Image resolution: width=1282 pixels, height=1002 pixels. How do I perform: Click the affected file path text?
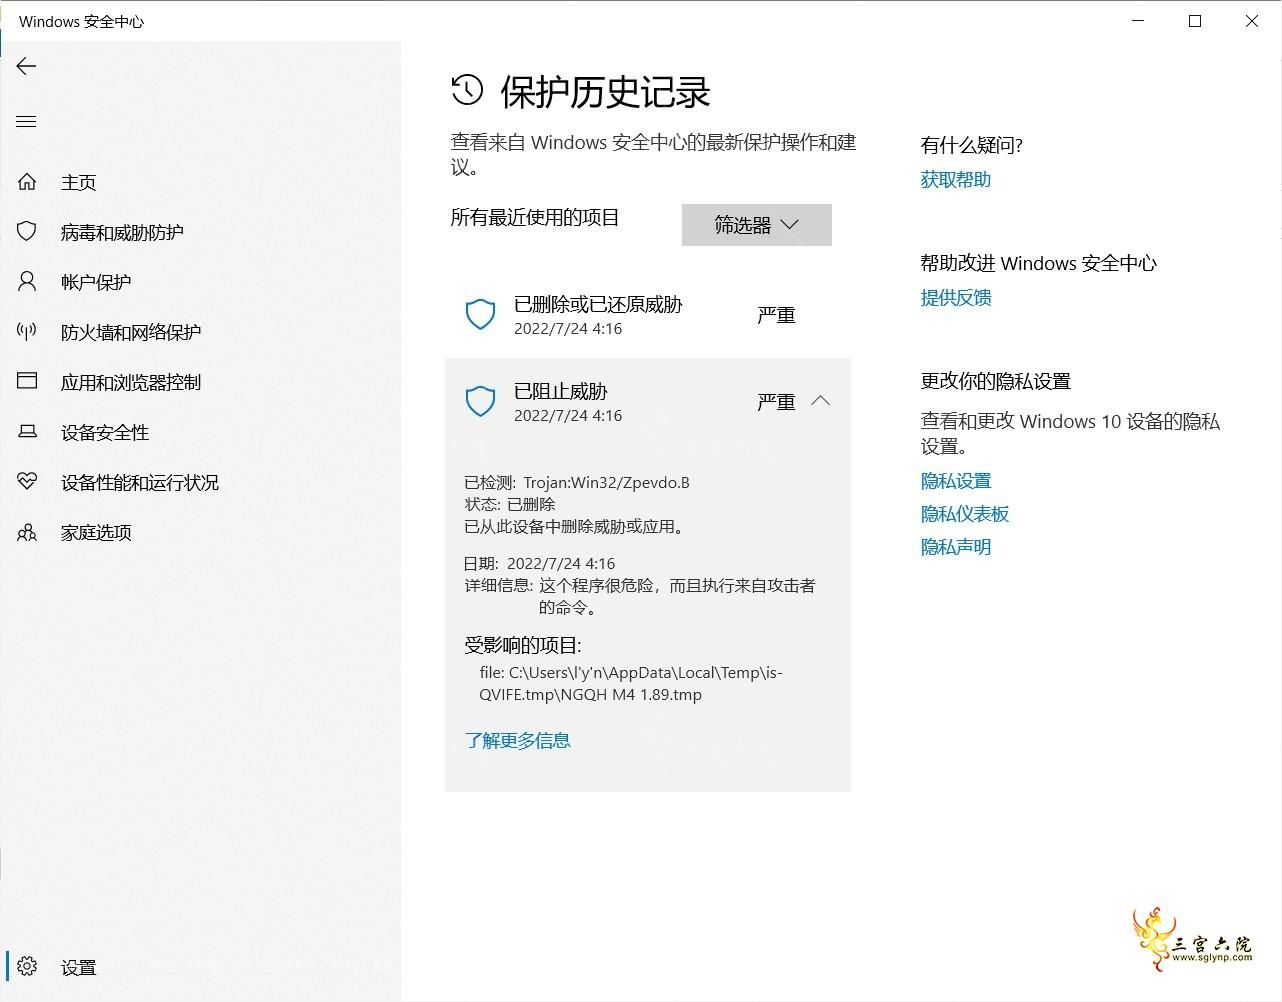point(631,683)
